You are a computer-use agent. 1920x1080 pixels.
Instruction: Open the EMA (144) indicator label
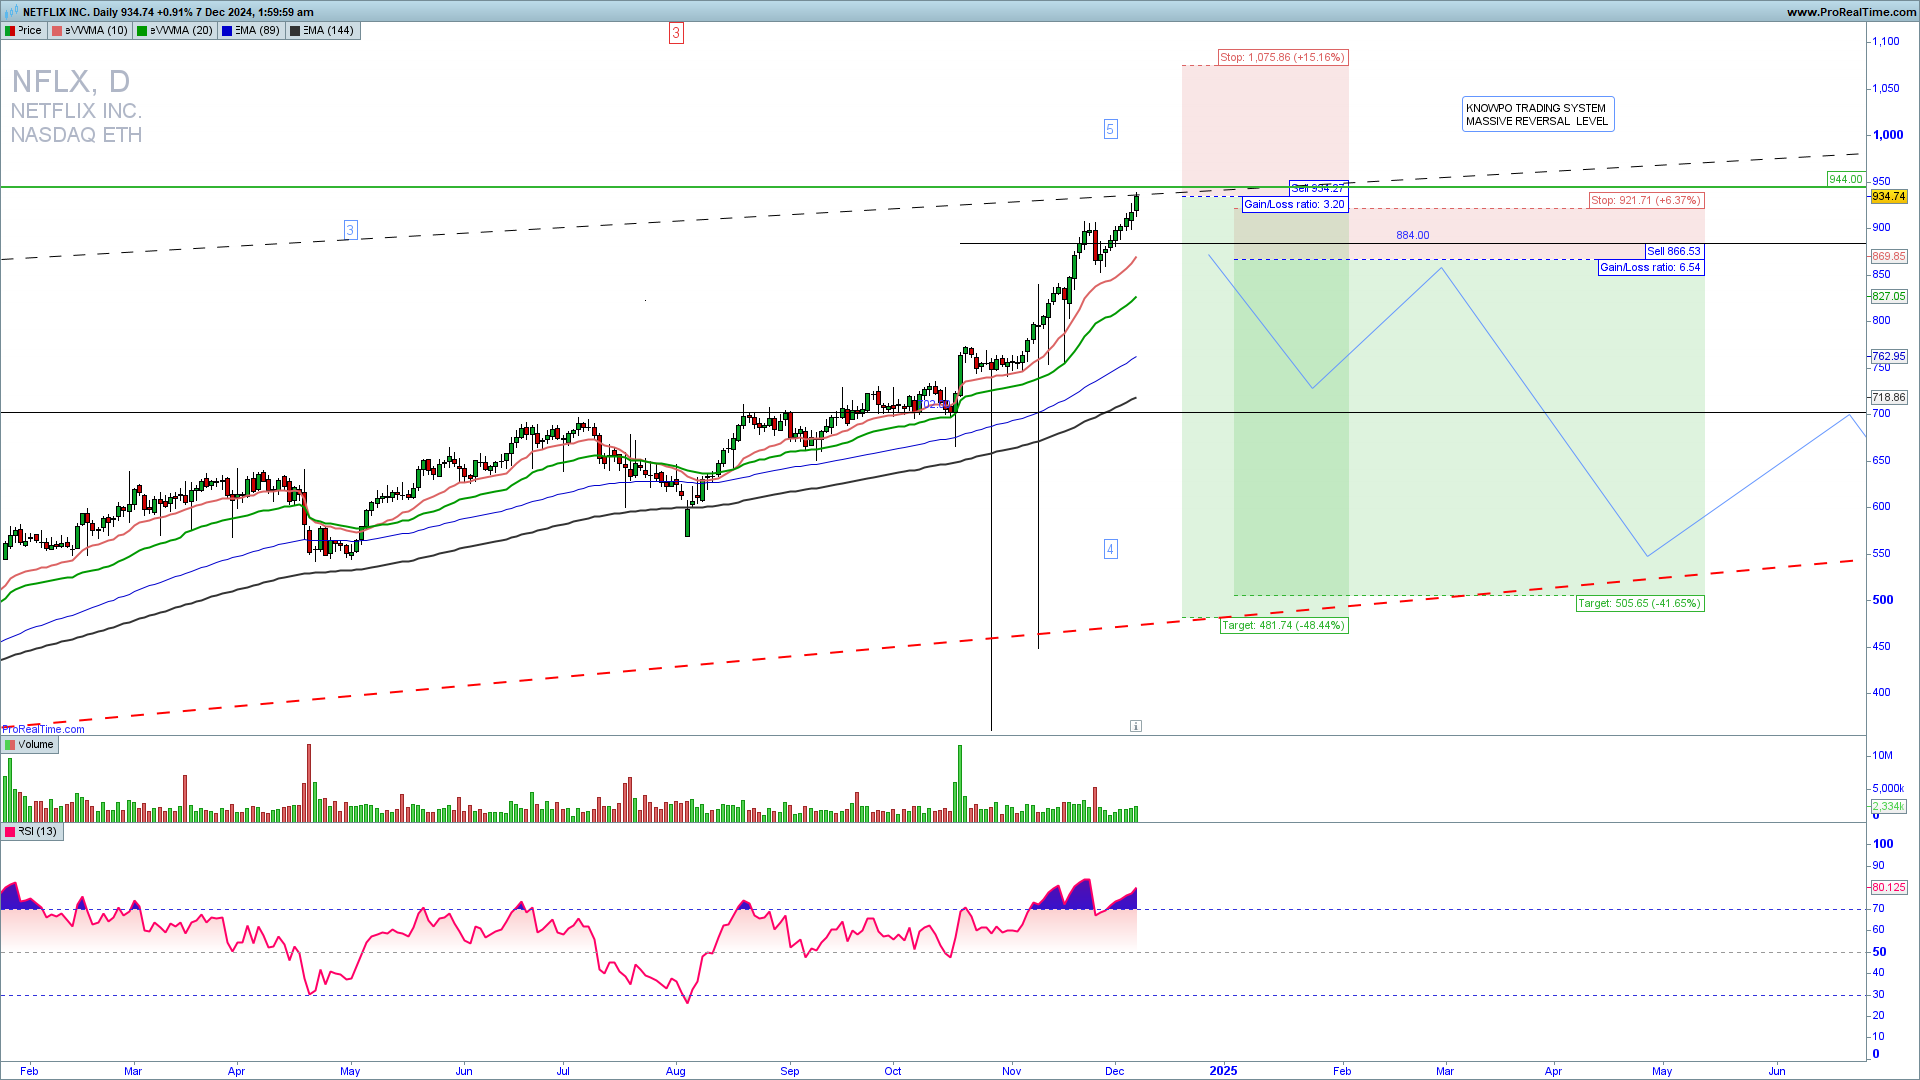322,30
